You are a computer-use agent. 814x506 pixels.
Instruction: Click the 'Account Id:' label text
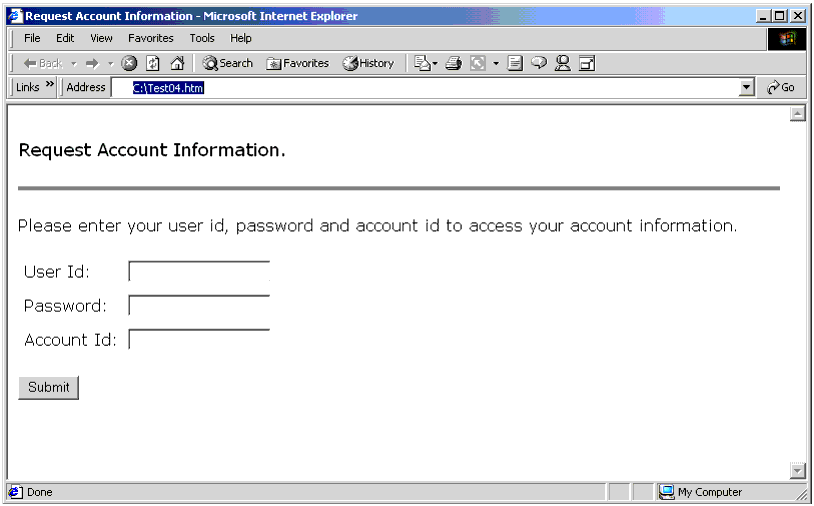pos(70,340)
